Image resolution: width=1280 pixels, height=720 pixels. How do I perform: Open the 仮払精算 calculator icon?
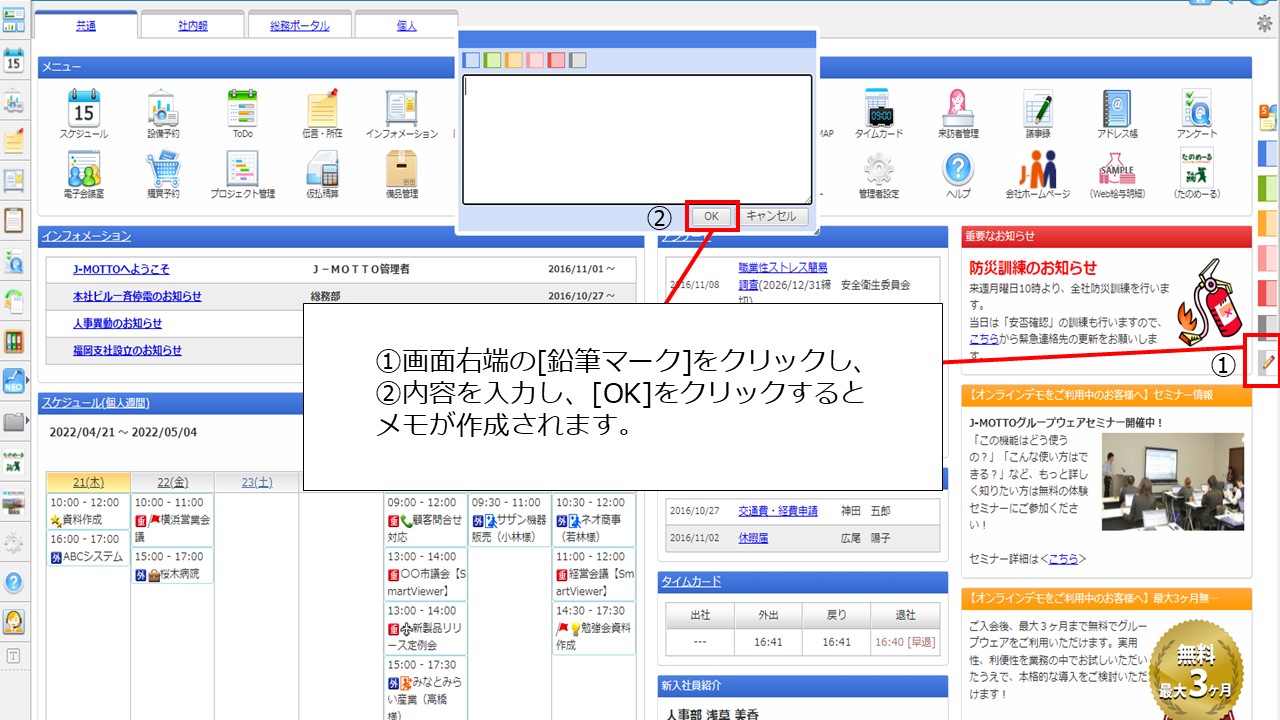click(322, 168)
